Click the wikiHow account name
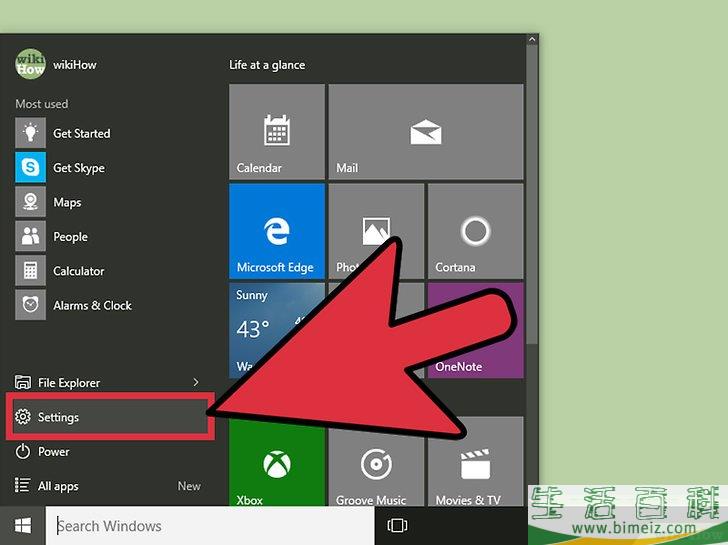The image size is (728, 545). point(75,65)
